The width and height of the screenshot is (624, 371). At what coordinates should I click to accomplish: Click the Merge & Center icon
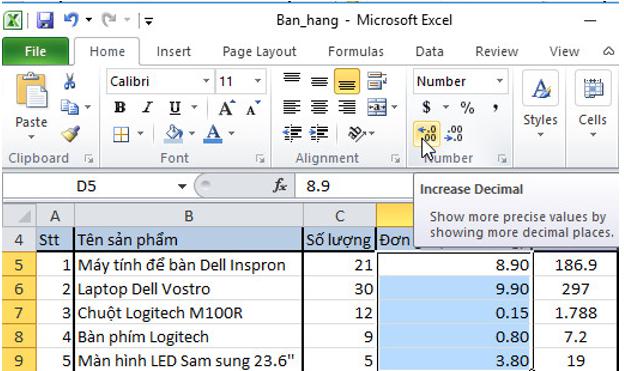pyautogui.click(x=377, y=107)
